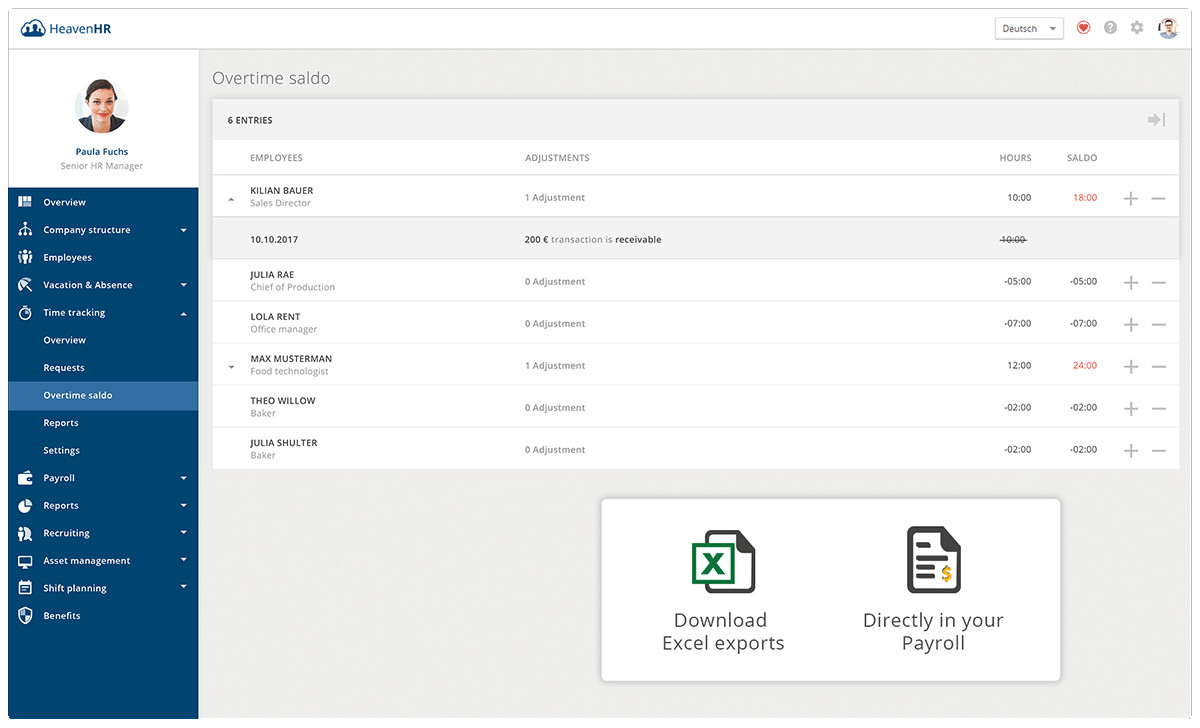Click Download Excel exports text

tap(723, 631)
